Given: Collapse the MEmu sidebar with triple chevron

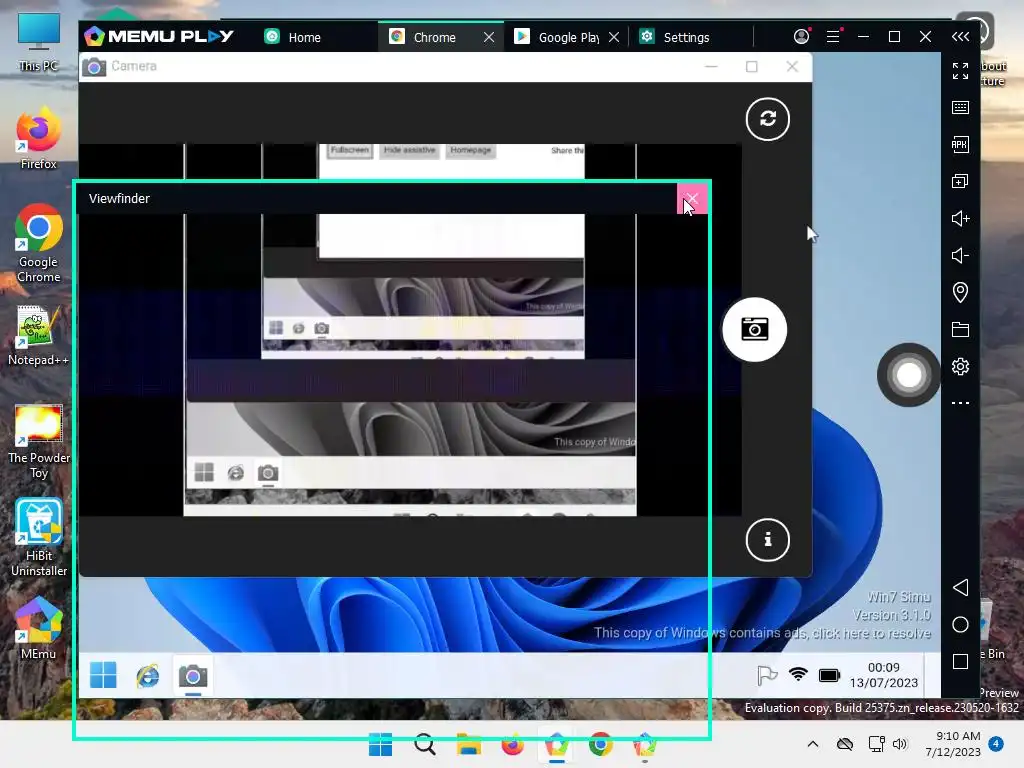Looking at the screenshot, I should pos(960,37).
